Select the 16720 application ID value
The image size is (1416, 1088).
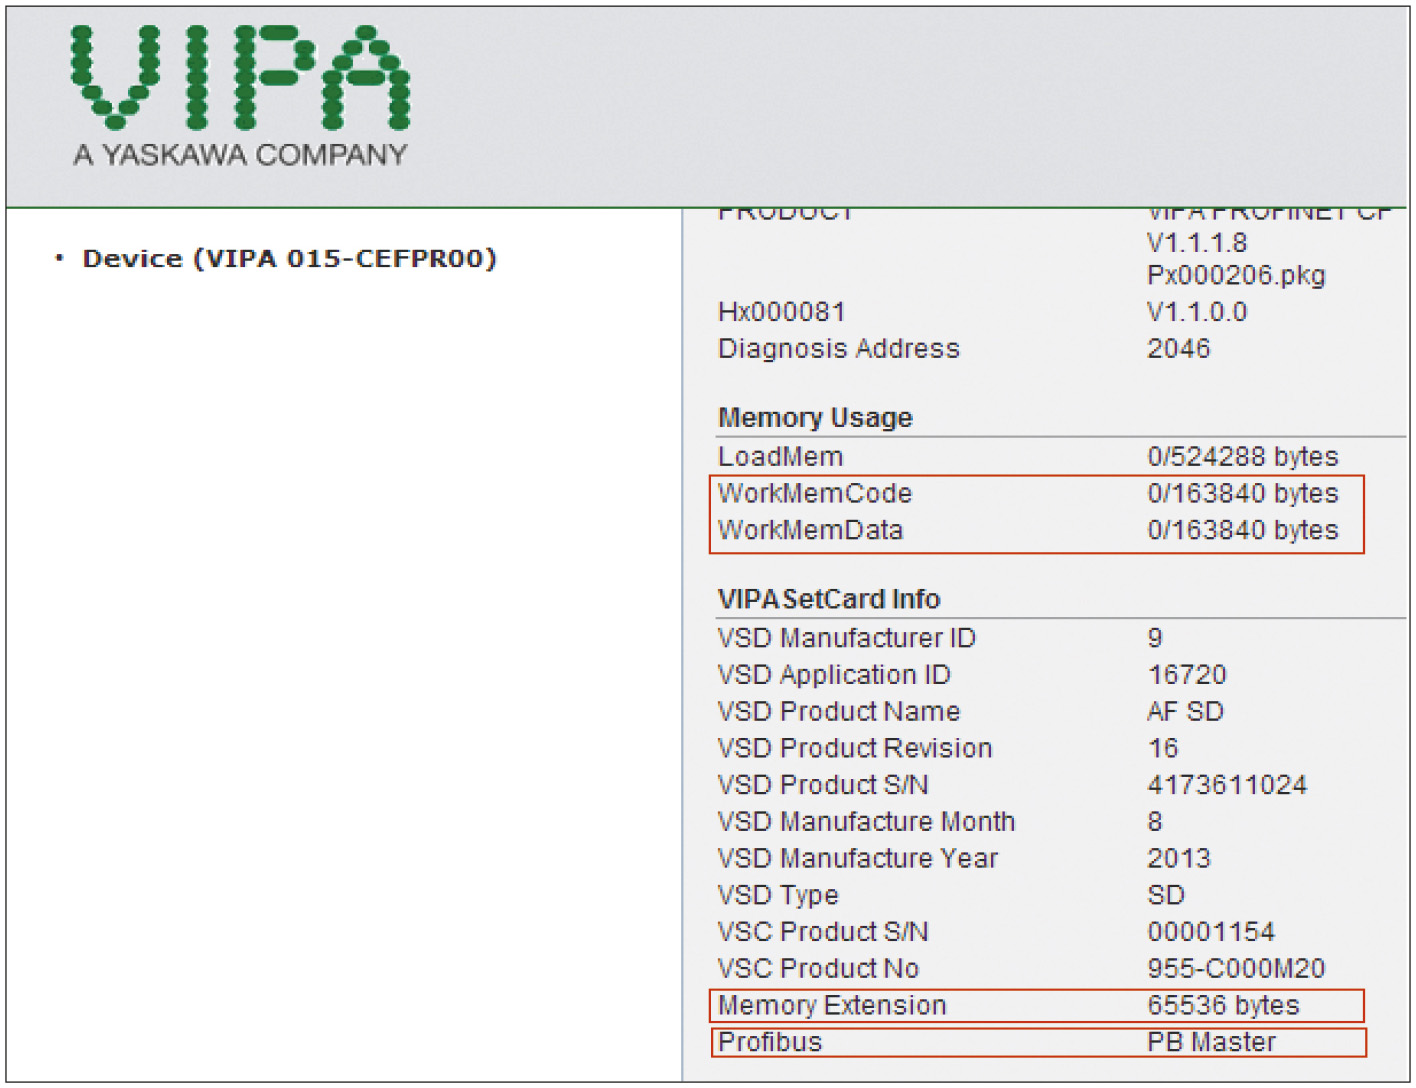pos(1187,675)
